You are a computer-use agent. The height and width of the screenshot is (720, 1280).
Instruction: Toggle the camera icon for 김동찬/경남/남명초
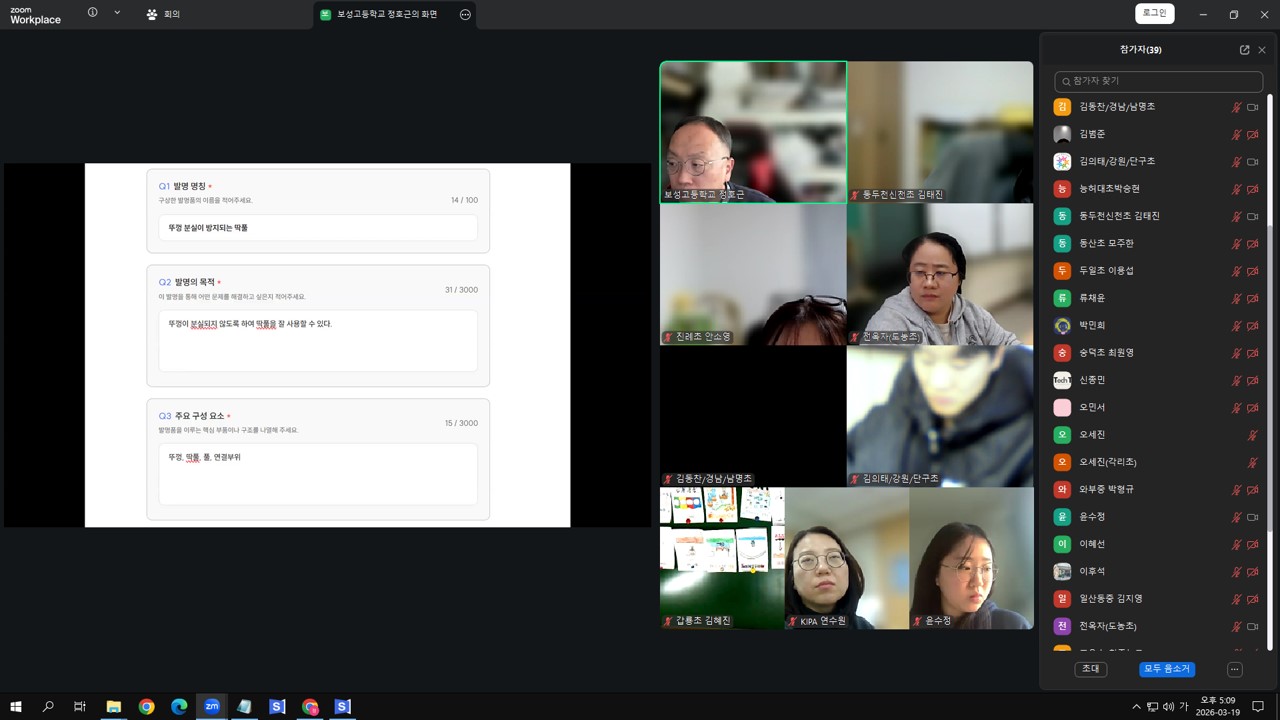click(1252, 107)
